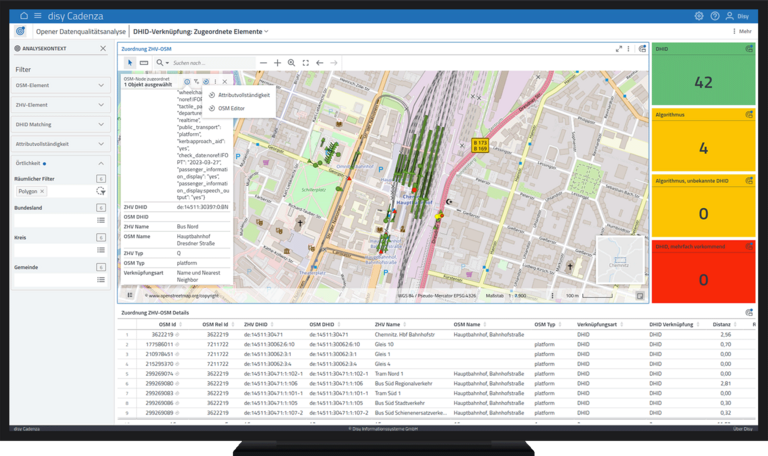
Task: Zoom out the map with minus icon
Action: pyautogui.click(x=264, y=62)
